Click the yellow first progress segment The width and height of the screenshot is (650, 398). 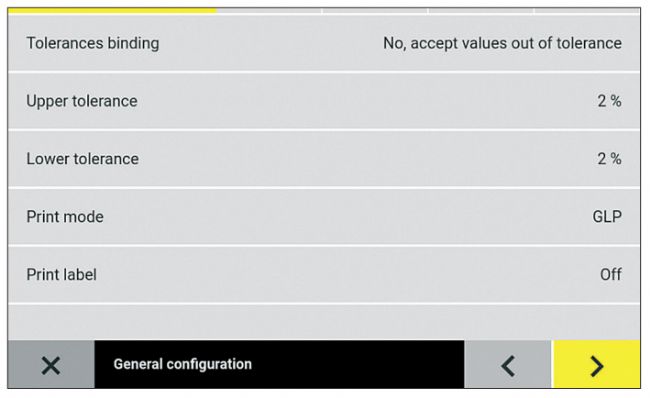[x=112, y=11]
